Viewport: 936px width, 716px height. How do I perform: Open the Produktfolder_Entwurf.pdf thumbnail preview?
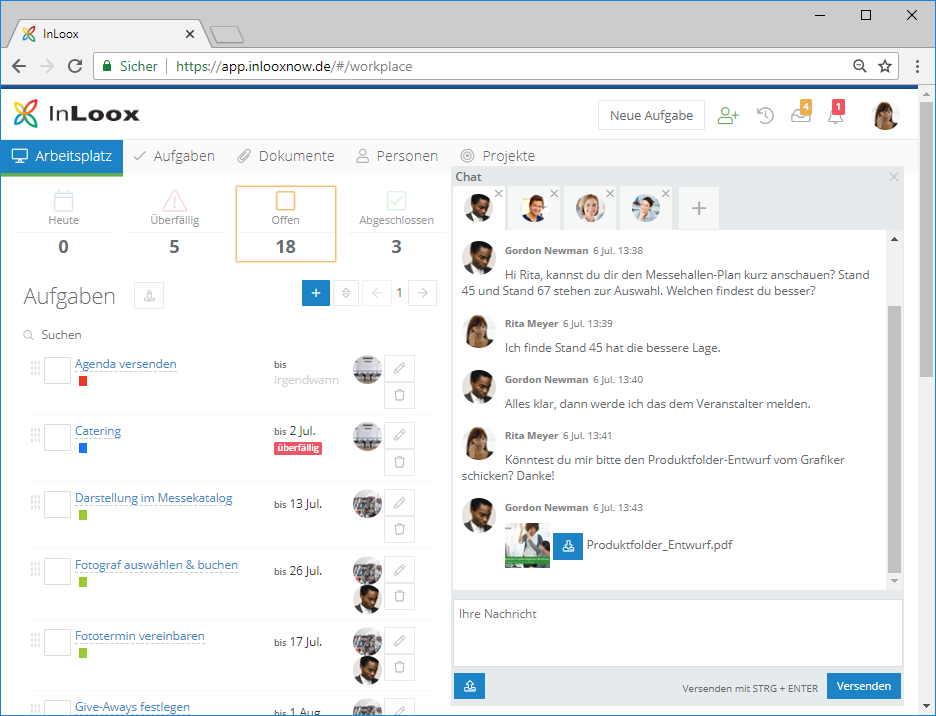pyautogui.click(x=527, y=545)
